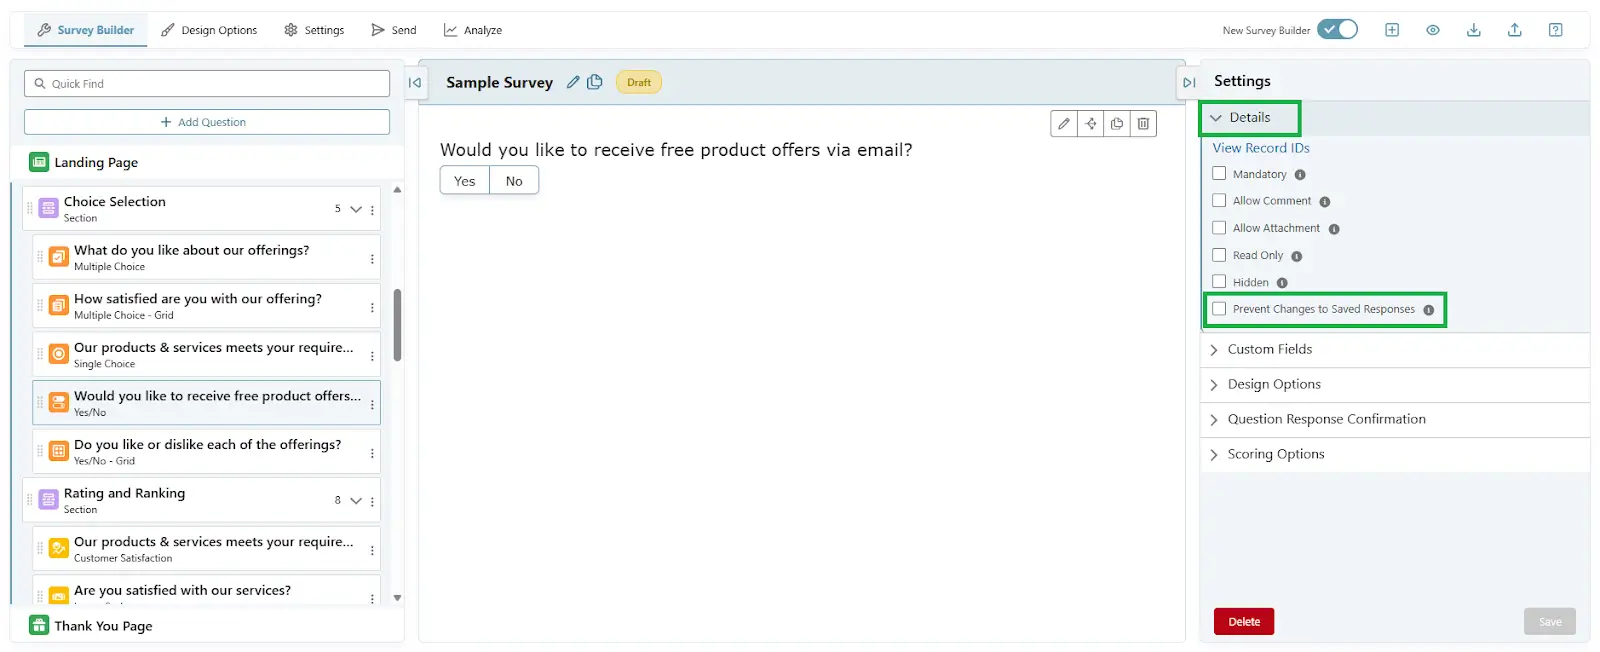
Task: Click the copy question icon in the toolbar
Action: 1116,124
